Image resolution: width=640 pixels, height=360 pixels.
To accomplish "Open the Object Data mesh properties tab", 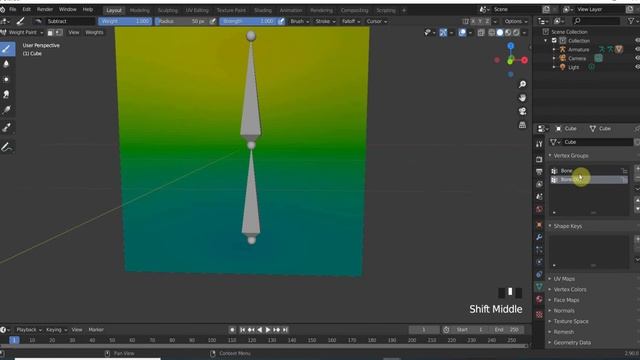I will (539, 287).
